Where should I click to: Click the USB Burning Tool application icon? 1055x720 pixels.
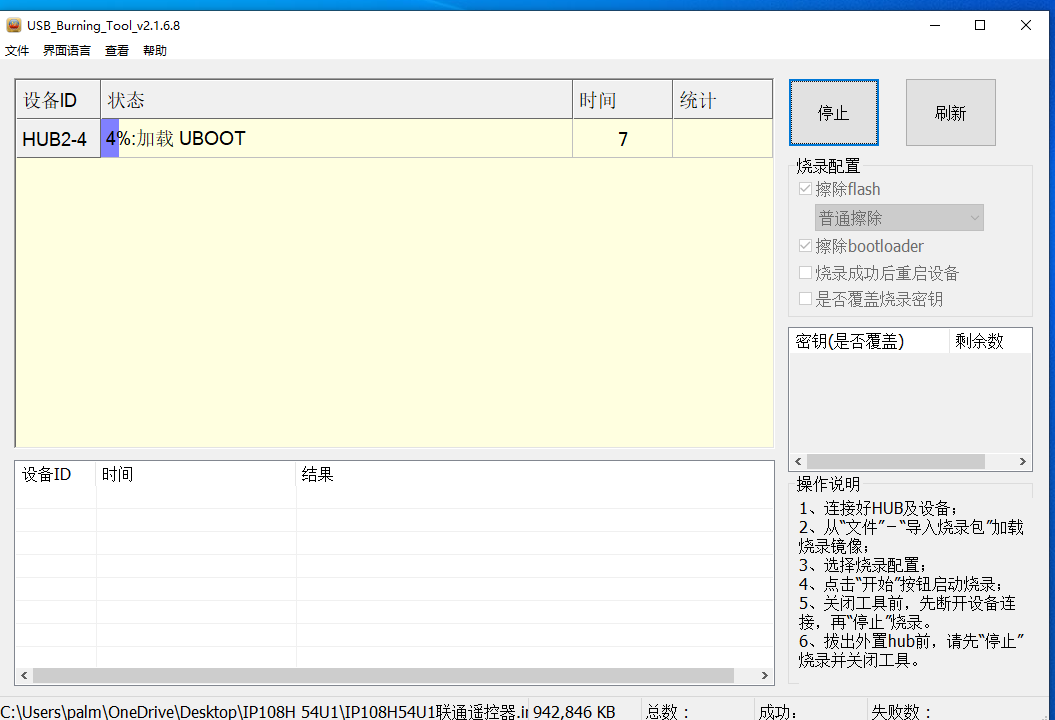(x=13, y=25)
